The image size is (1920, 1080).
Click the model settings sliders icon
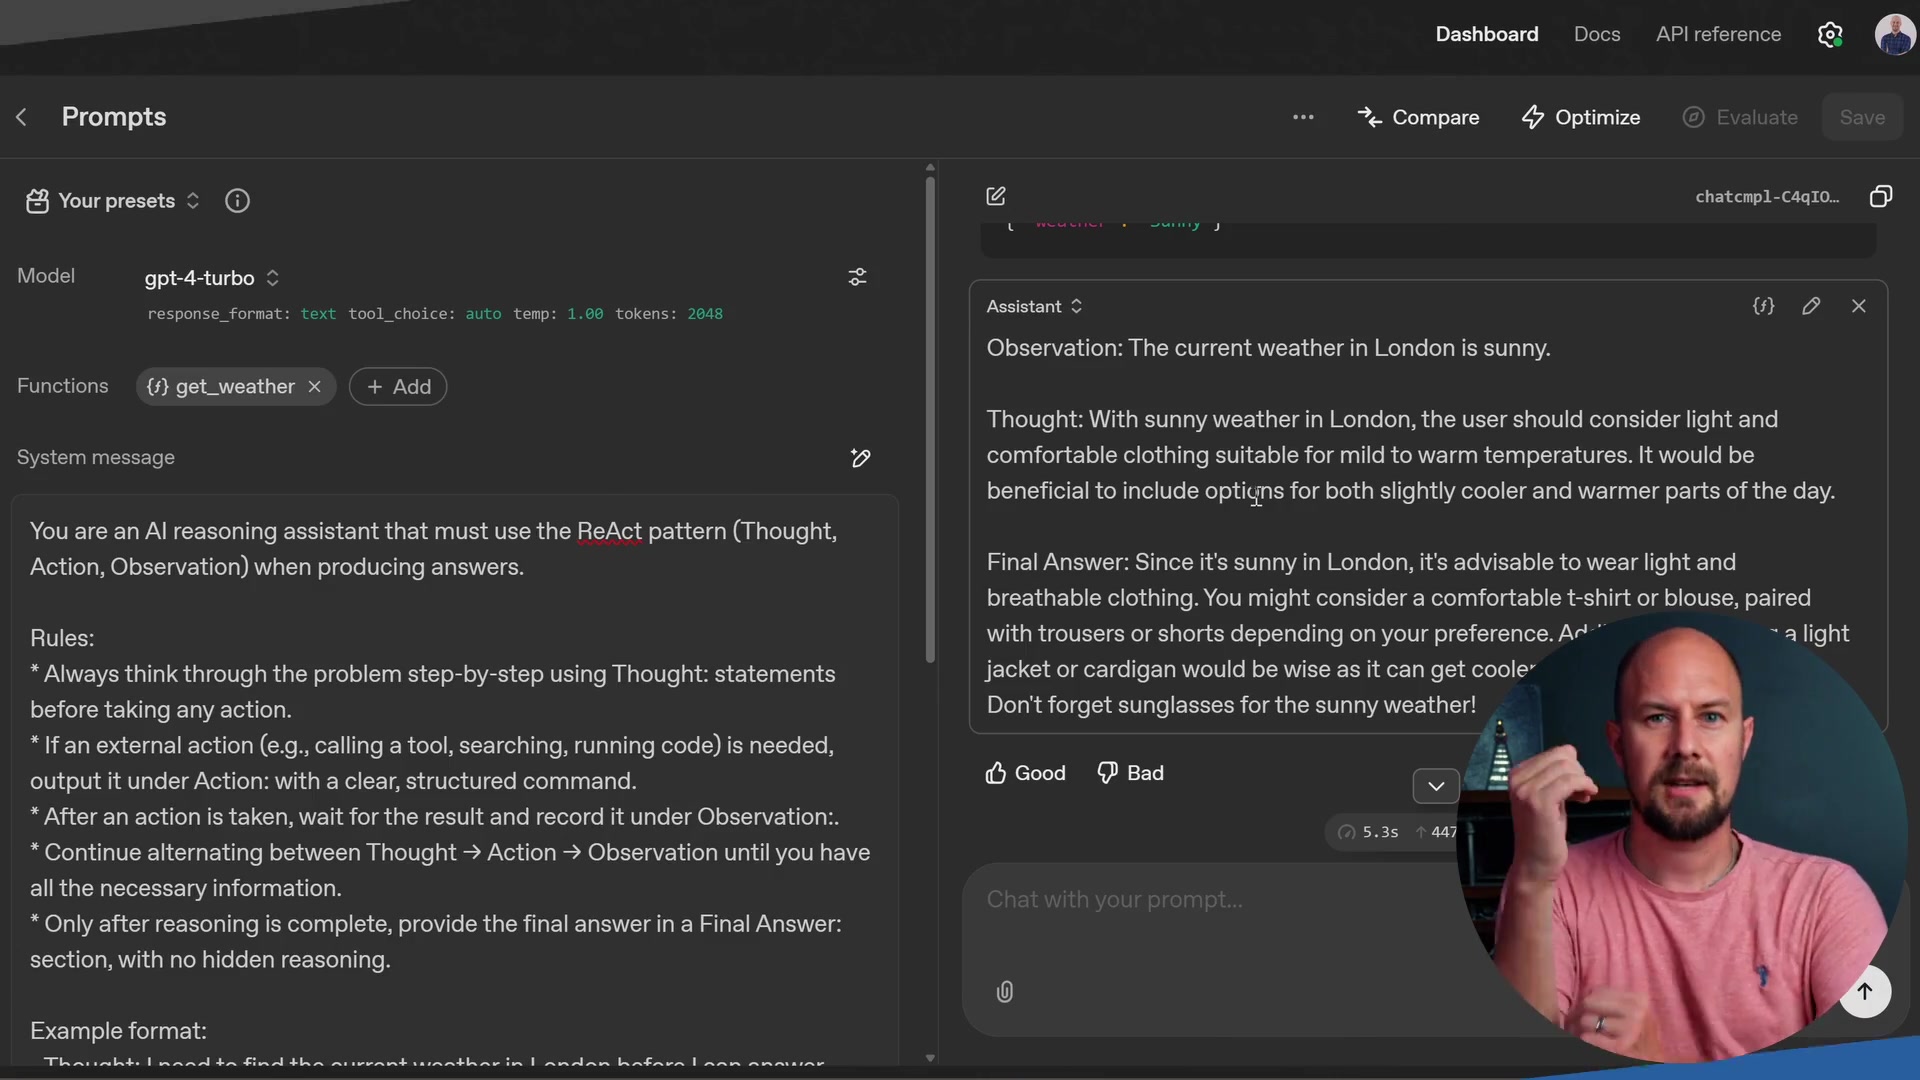coord(857,277)
